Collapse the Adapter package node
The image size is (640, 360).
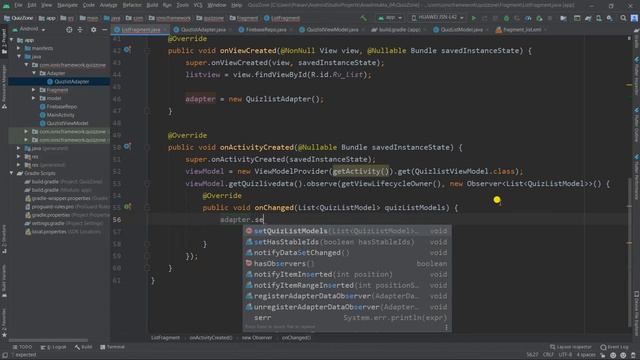tap(34, 73)
